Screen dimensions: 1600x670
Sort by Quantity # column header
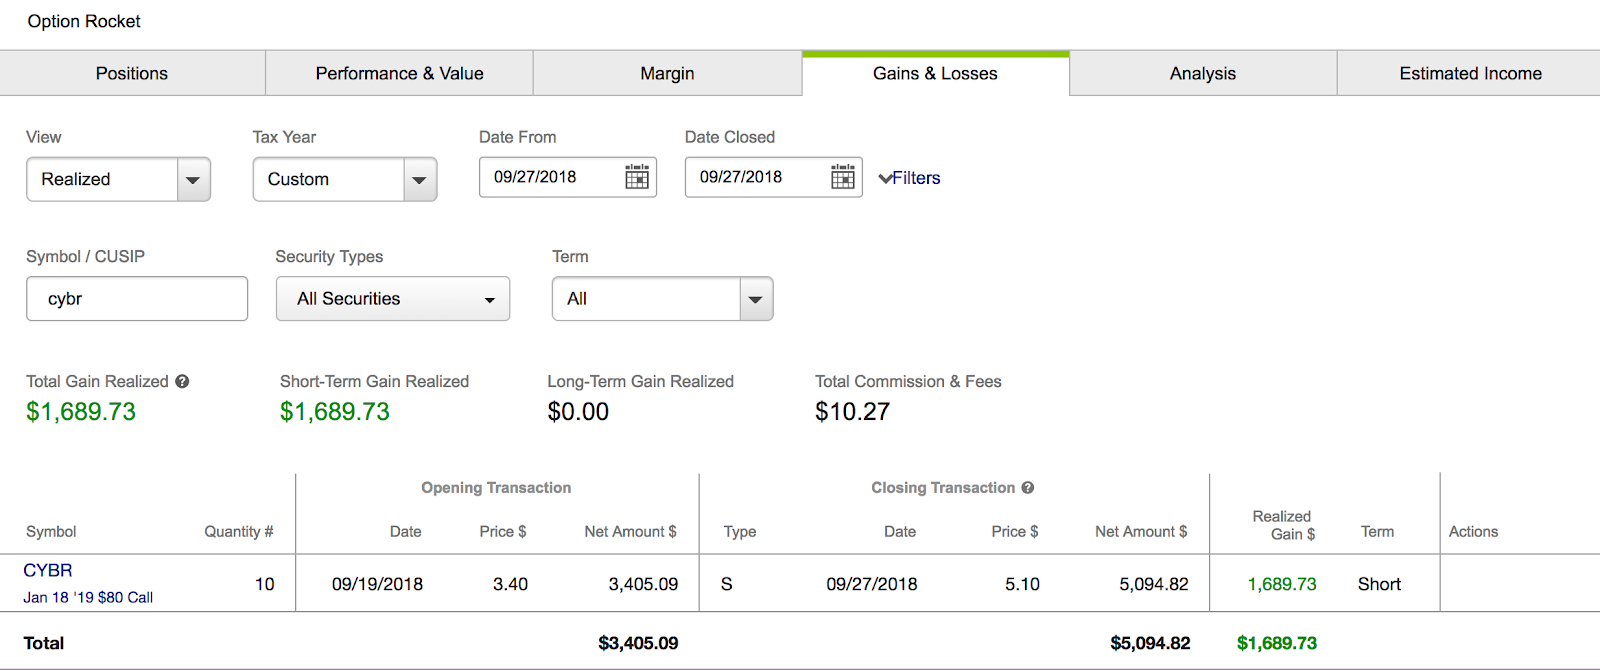pos(238,532)
